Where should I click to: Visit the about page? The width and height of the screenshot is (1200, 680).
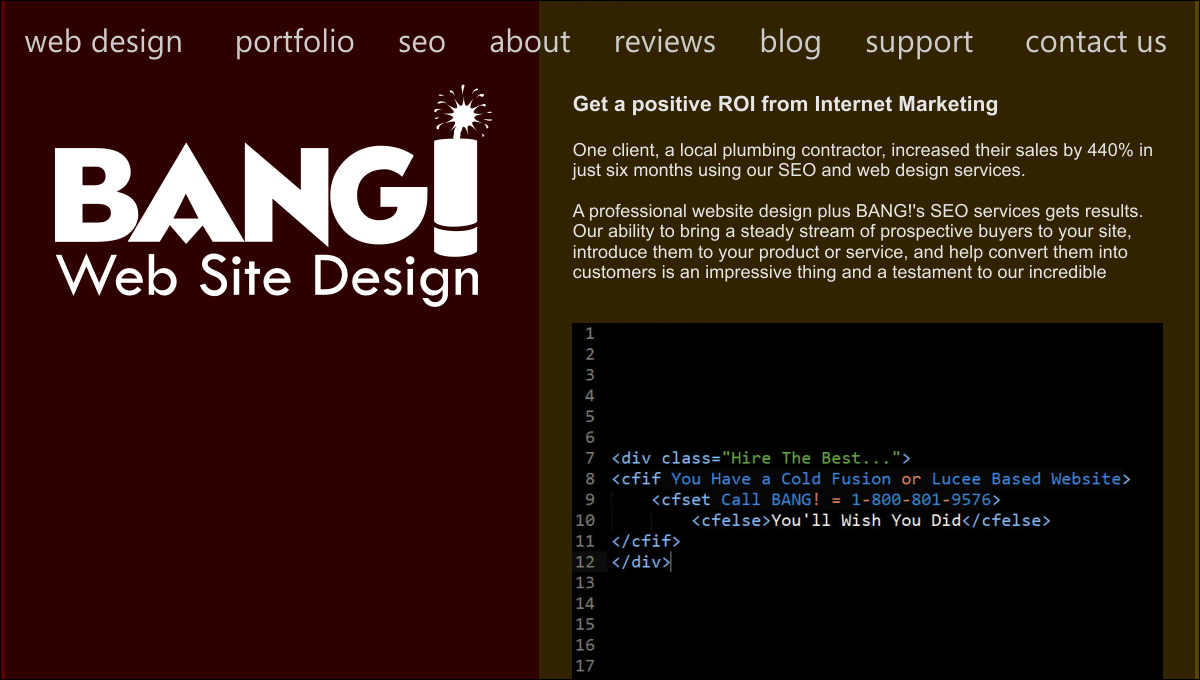click(x=530, y=42)
